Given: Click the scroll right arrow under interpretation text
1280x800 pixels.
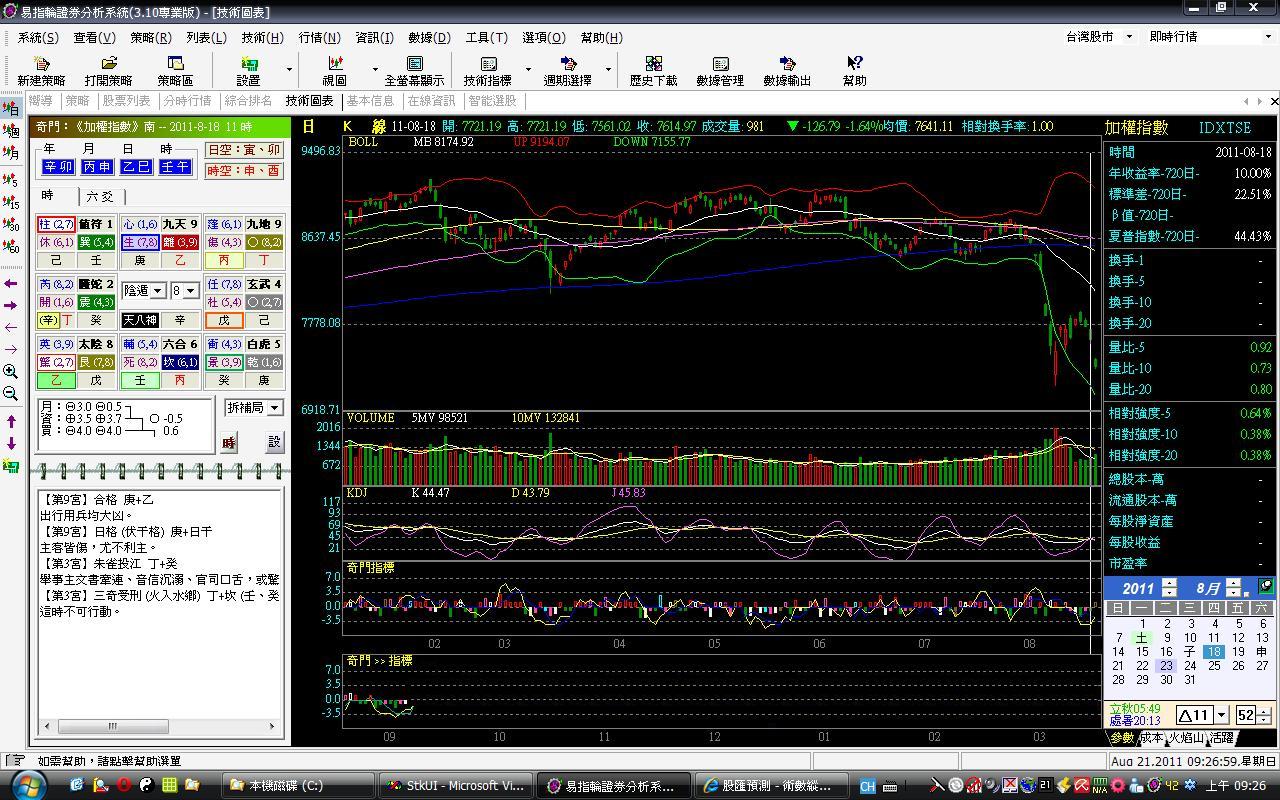Looking at the screenshot, I should pos(271,726).
